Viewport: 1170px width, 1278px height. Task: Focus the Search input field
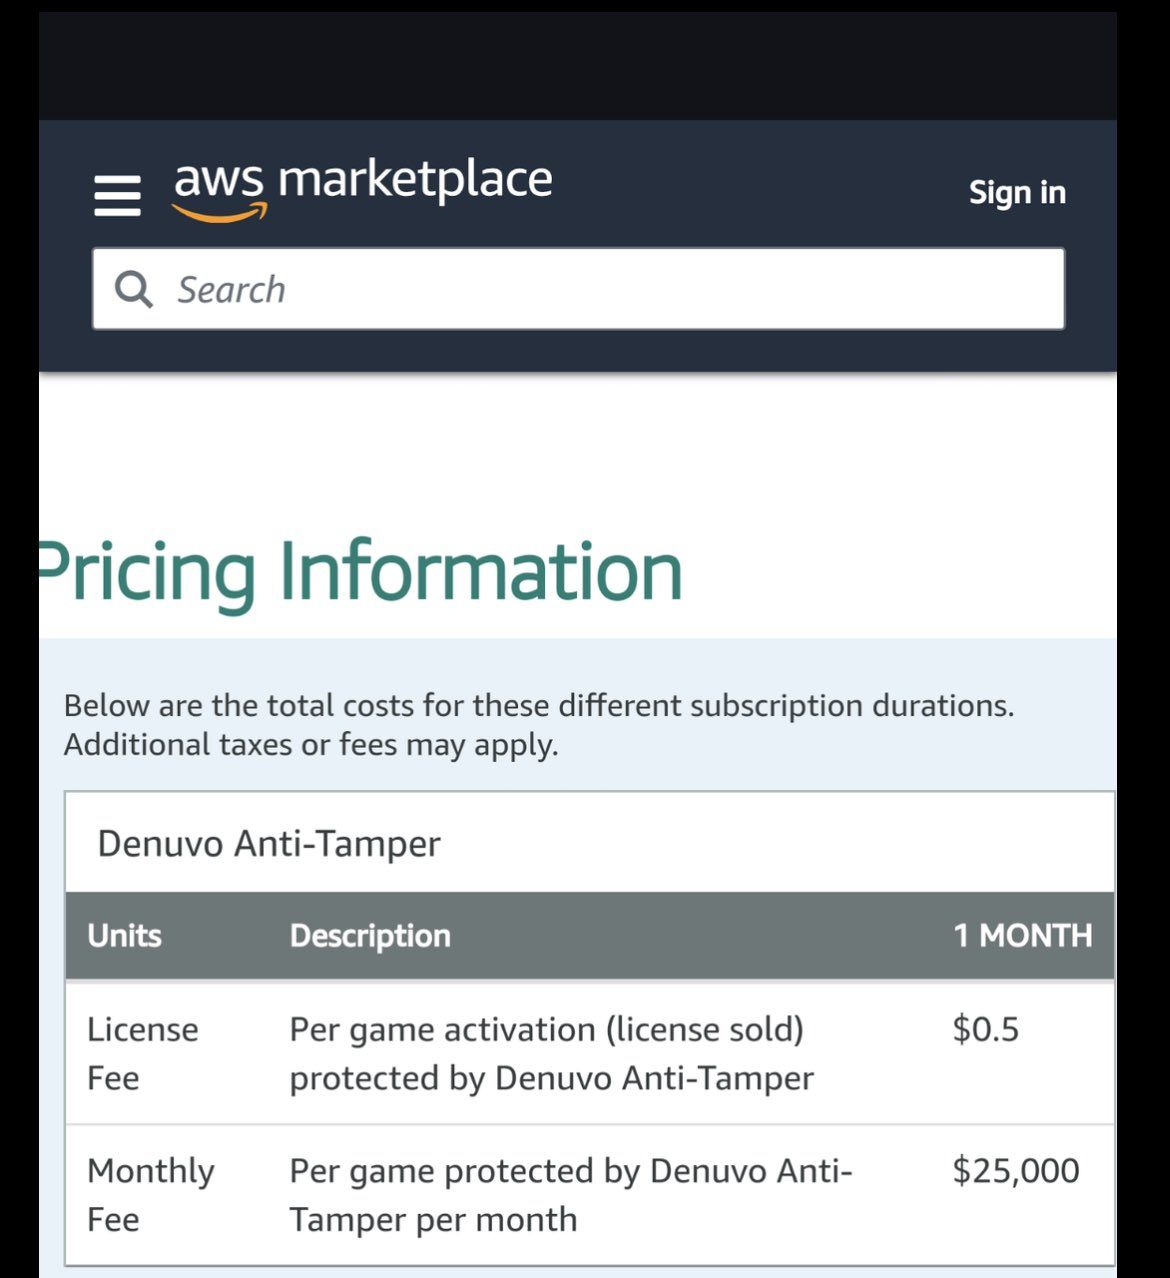(600, 289)
